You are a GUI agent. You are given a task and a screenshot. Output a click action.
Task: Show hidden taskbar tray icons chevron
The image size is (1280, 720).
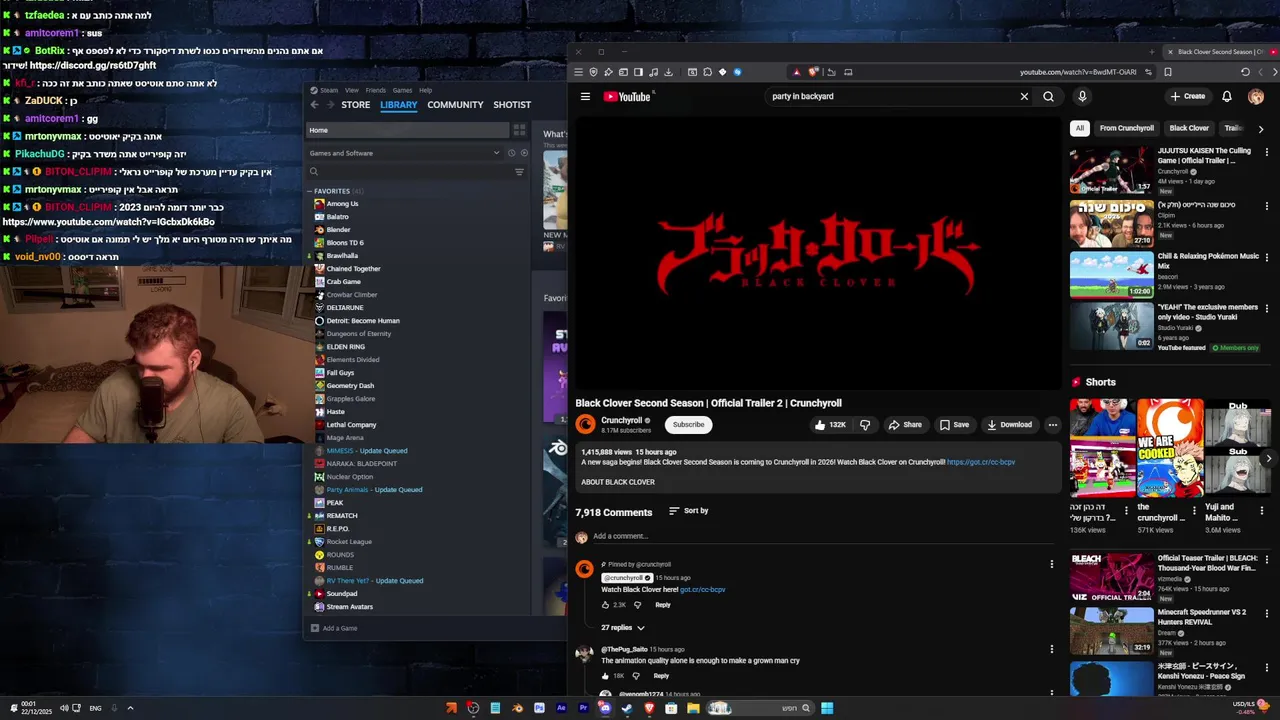point(130,708)
